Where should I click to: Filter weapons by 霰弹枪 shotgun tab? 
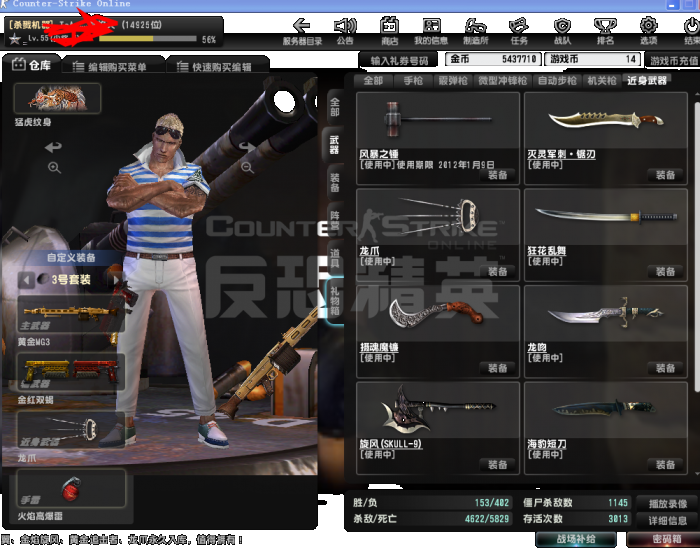tap(453, 81)
